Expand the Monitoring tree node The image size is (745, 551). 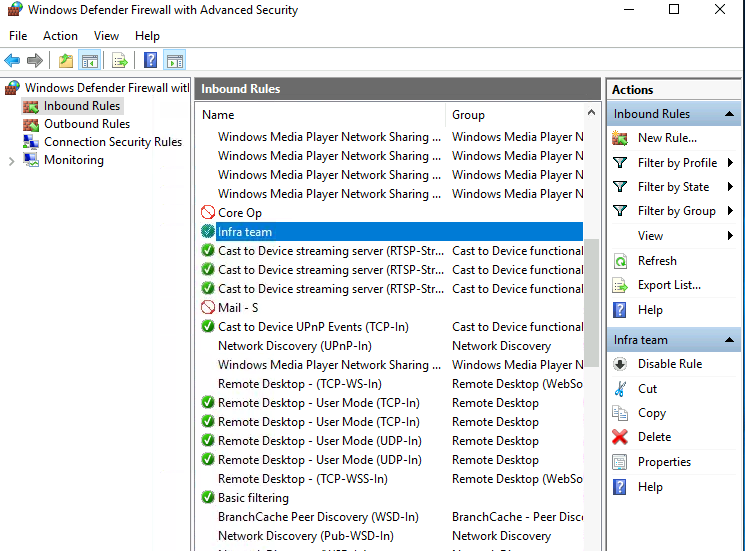click(12, 161)
